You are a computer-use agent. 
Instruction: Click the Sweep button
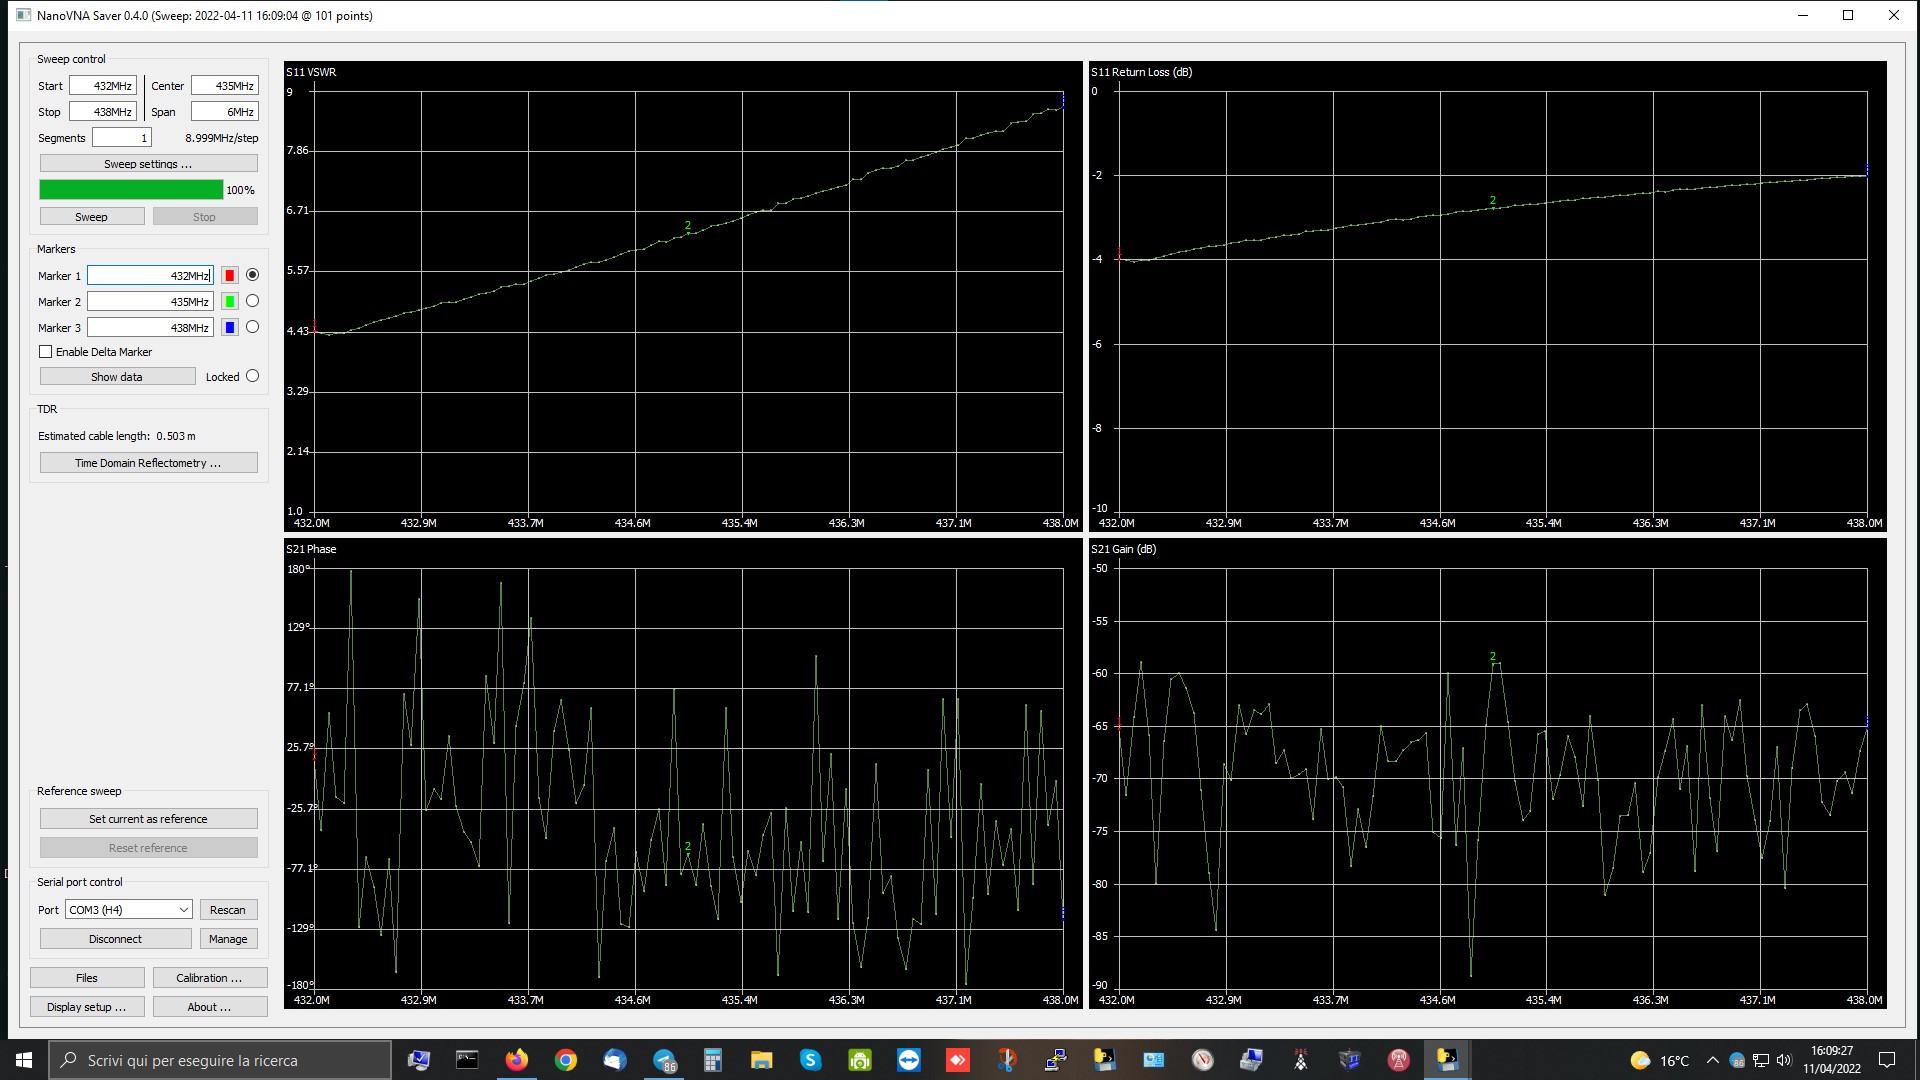pos(92,217)
